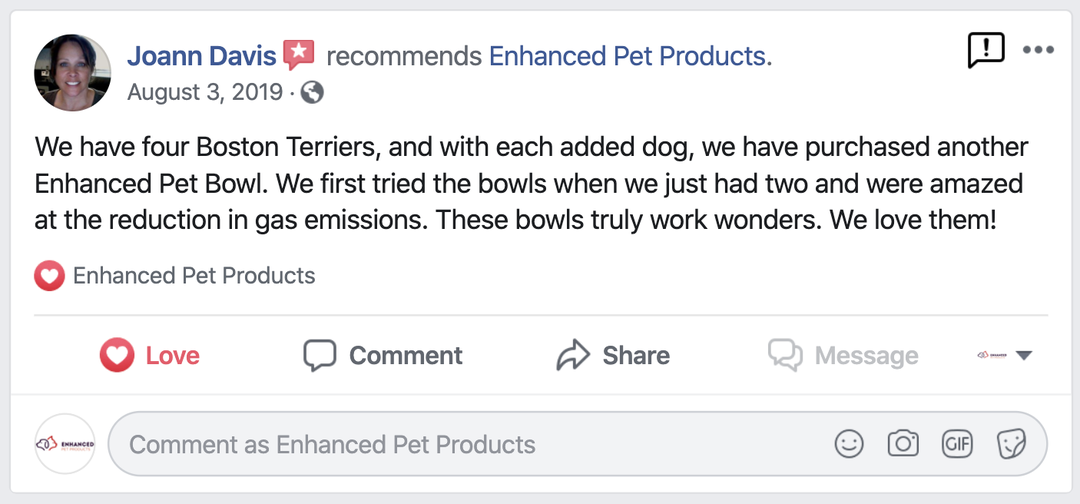Click the Share button
1080x504 pixels.
pos(613,355)
